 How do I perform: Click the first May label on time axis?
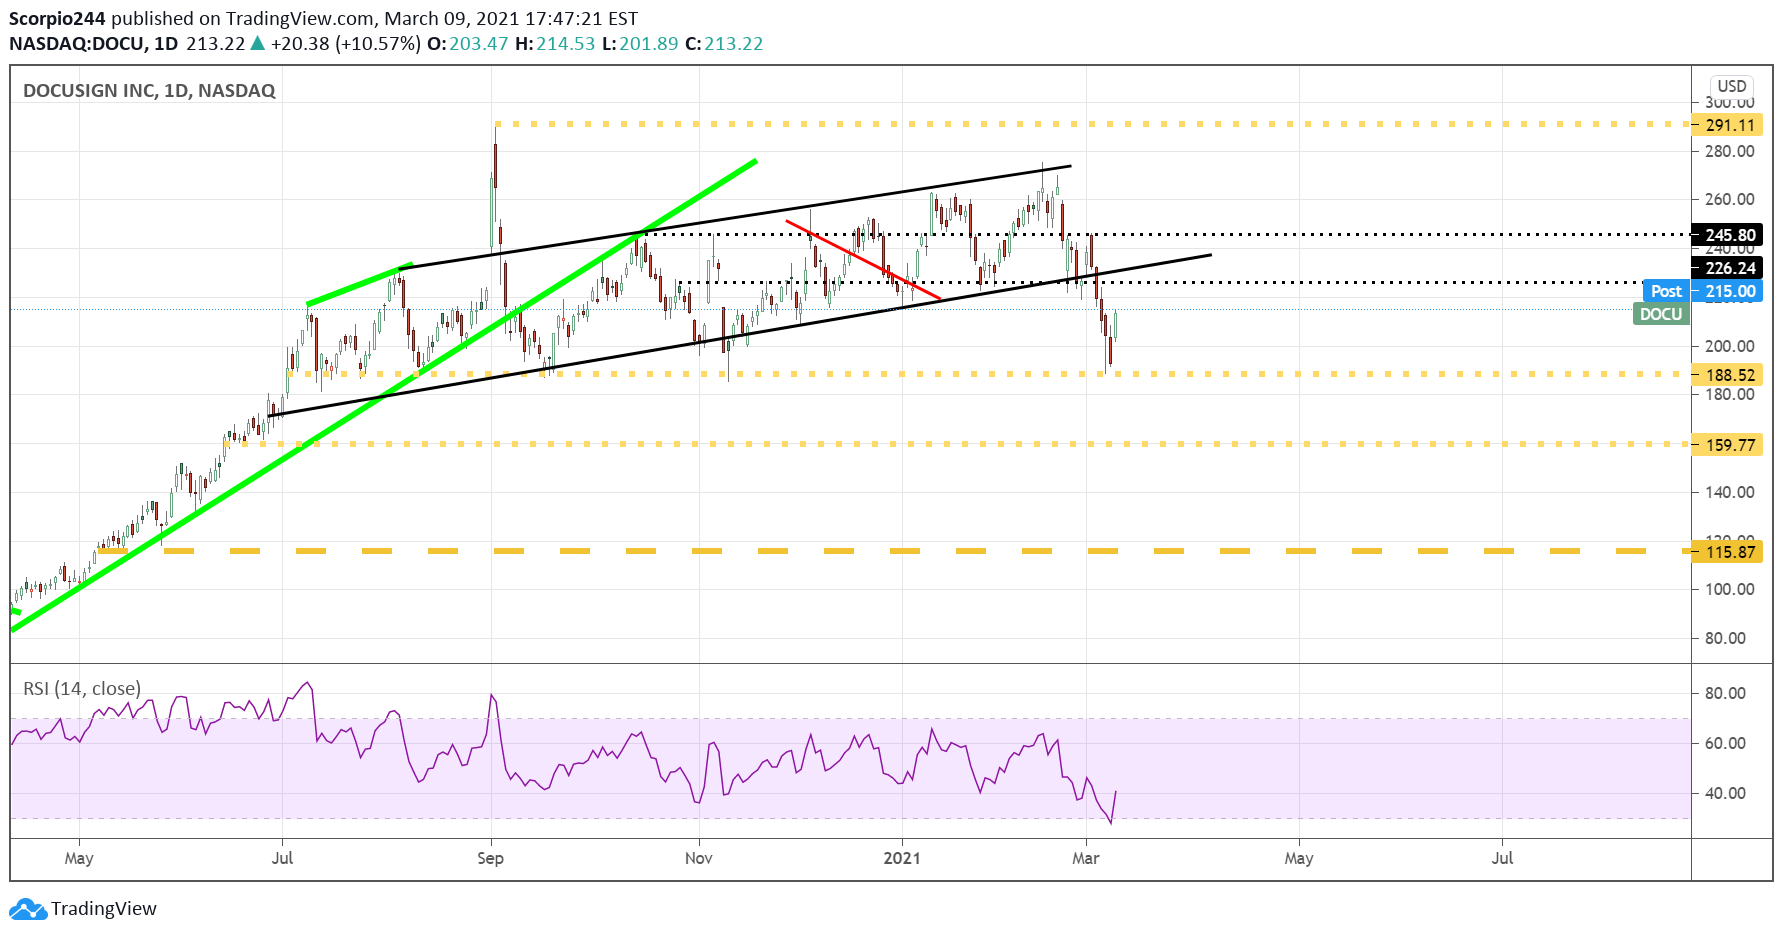[x=79, y=858]
